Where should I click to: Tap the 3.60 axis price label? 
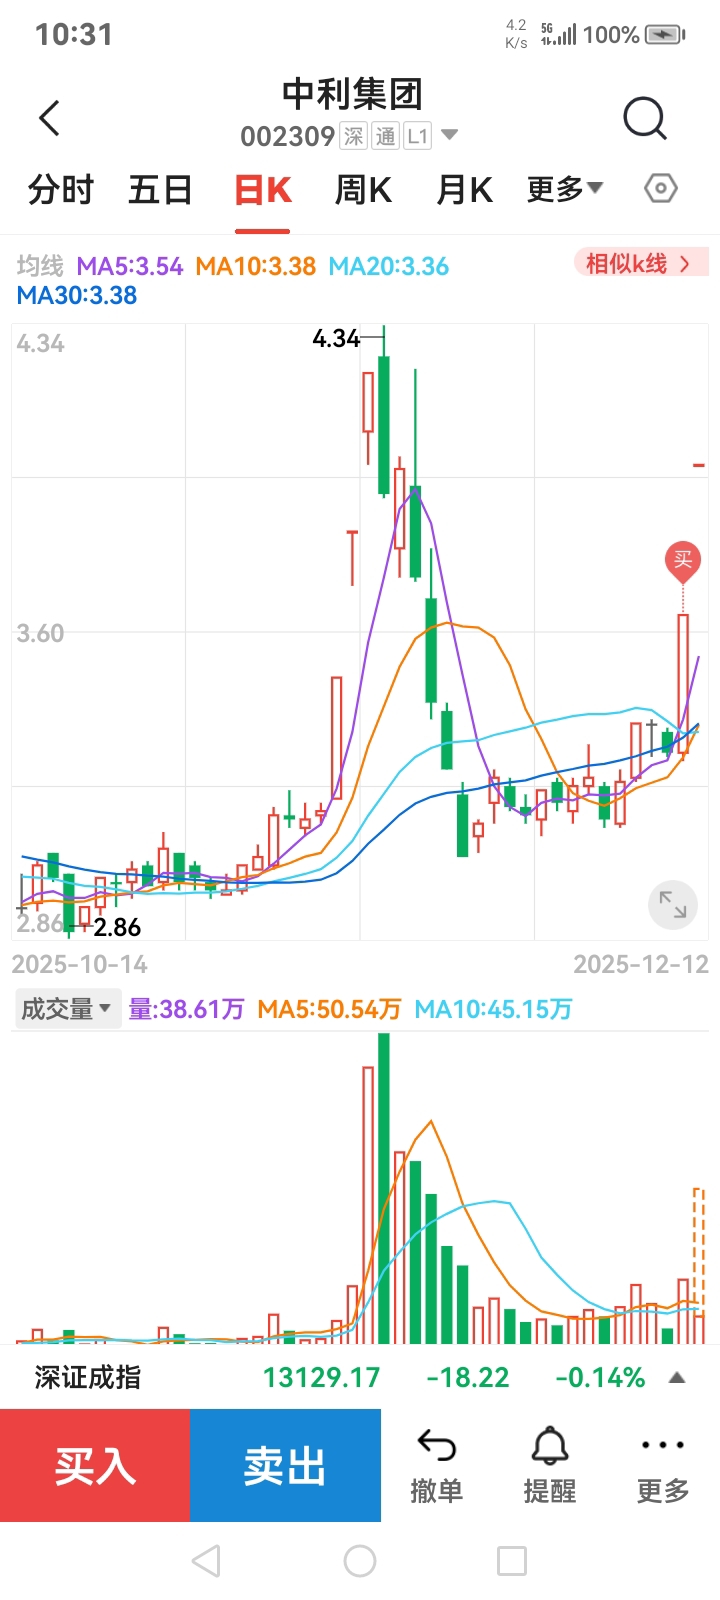(x=40, y=634)
